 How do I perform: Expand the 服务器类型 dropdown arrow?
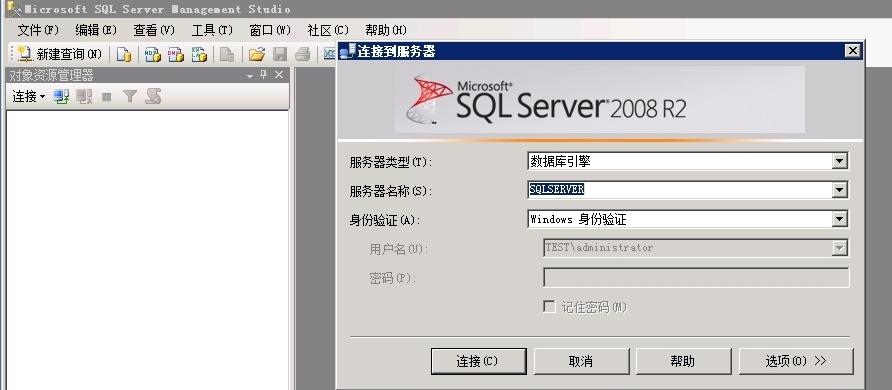[x=840, y=161]
